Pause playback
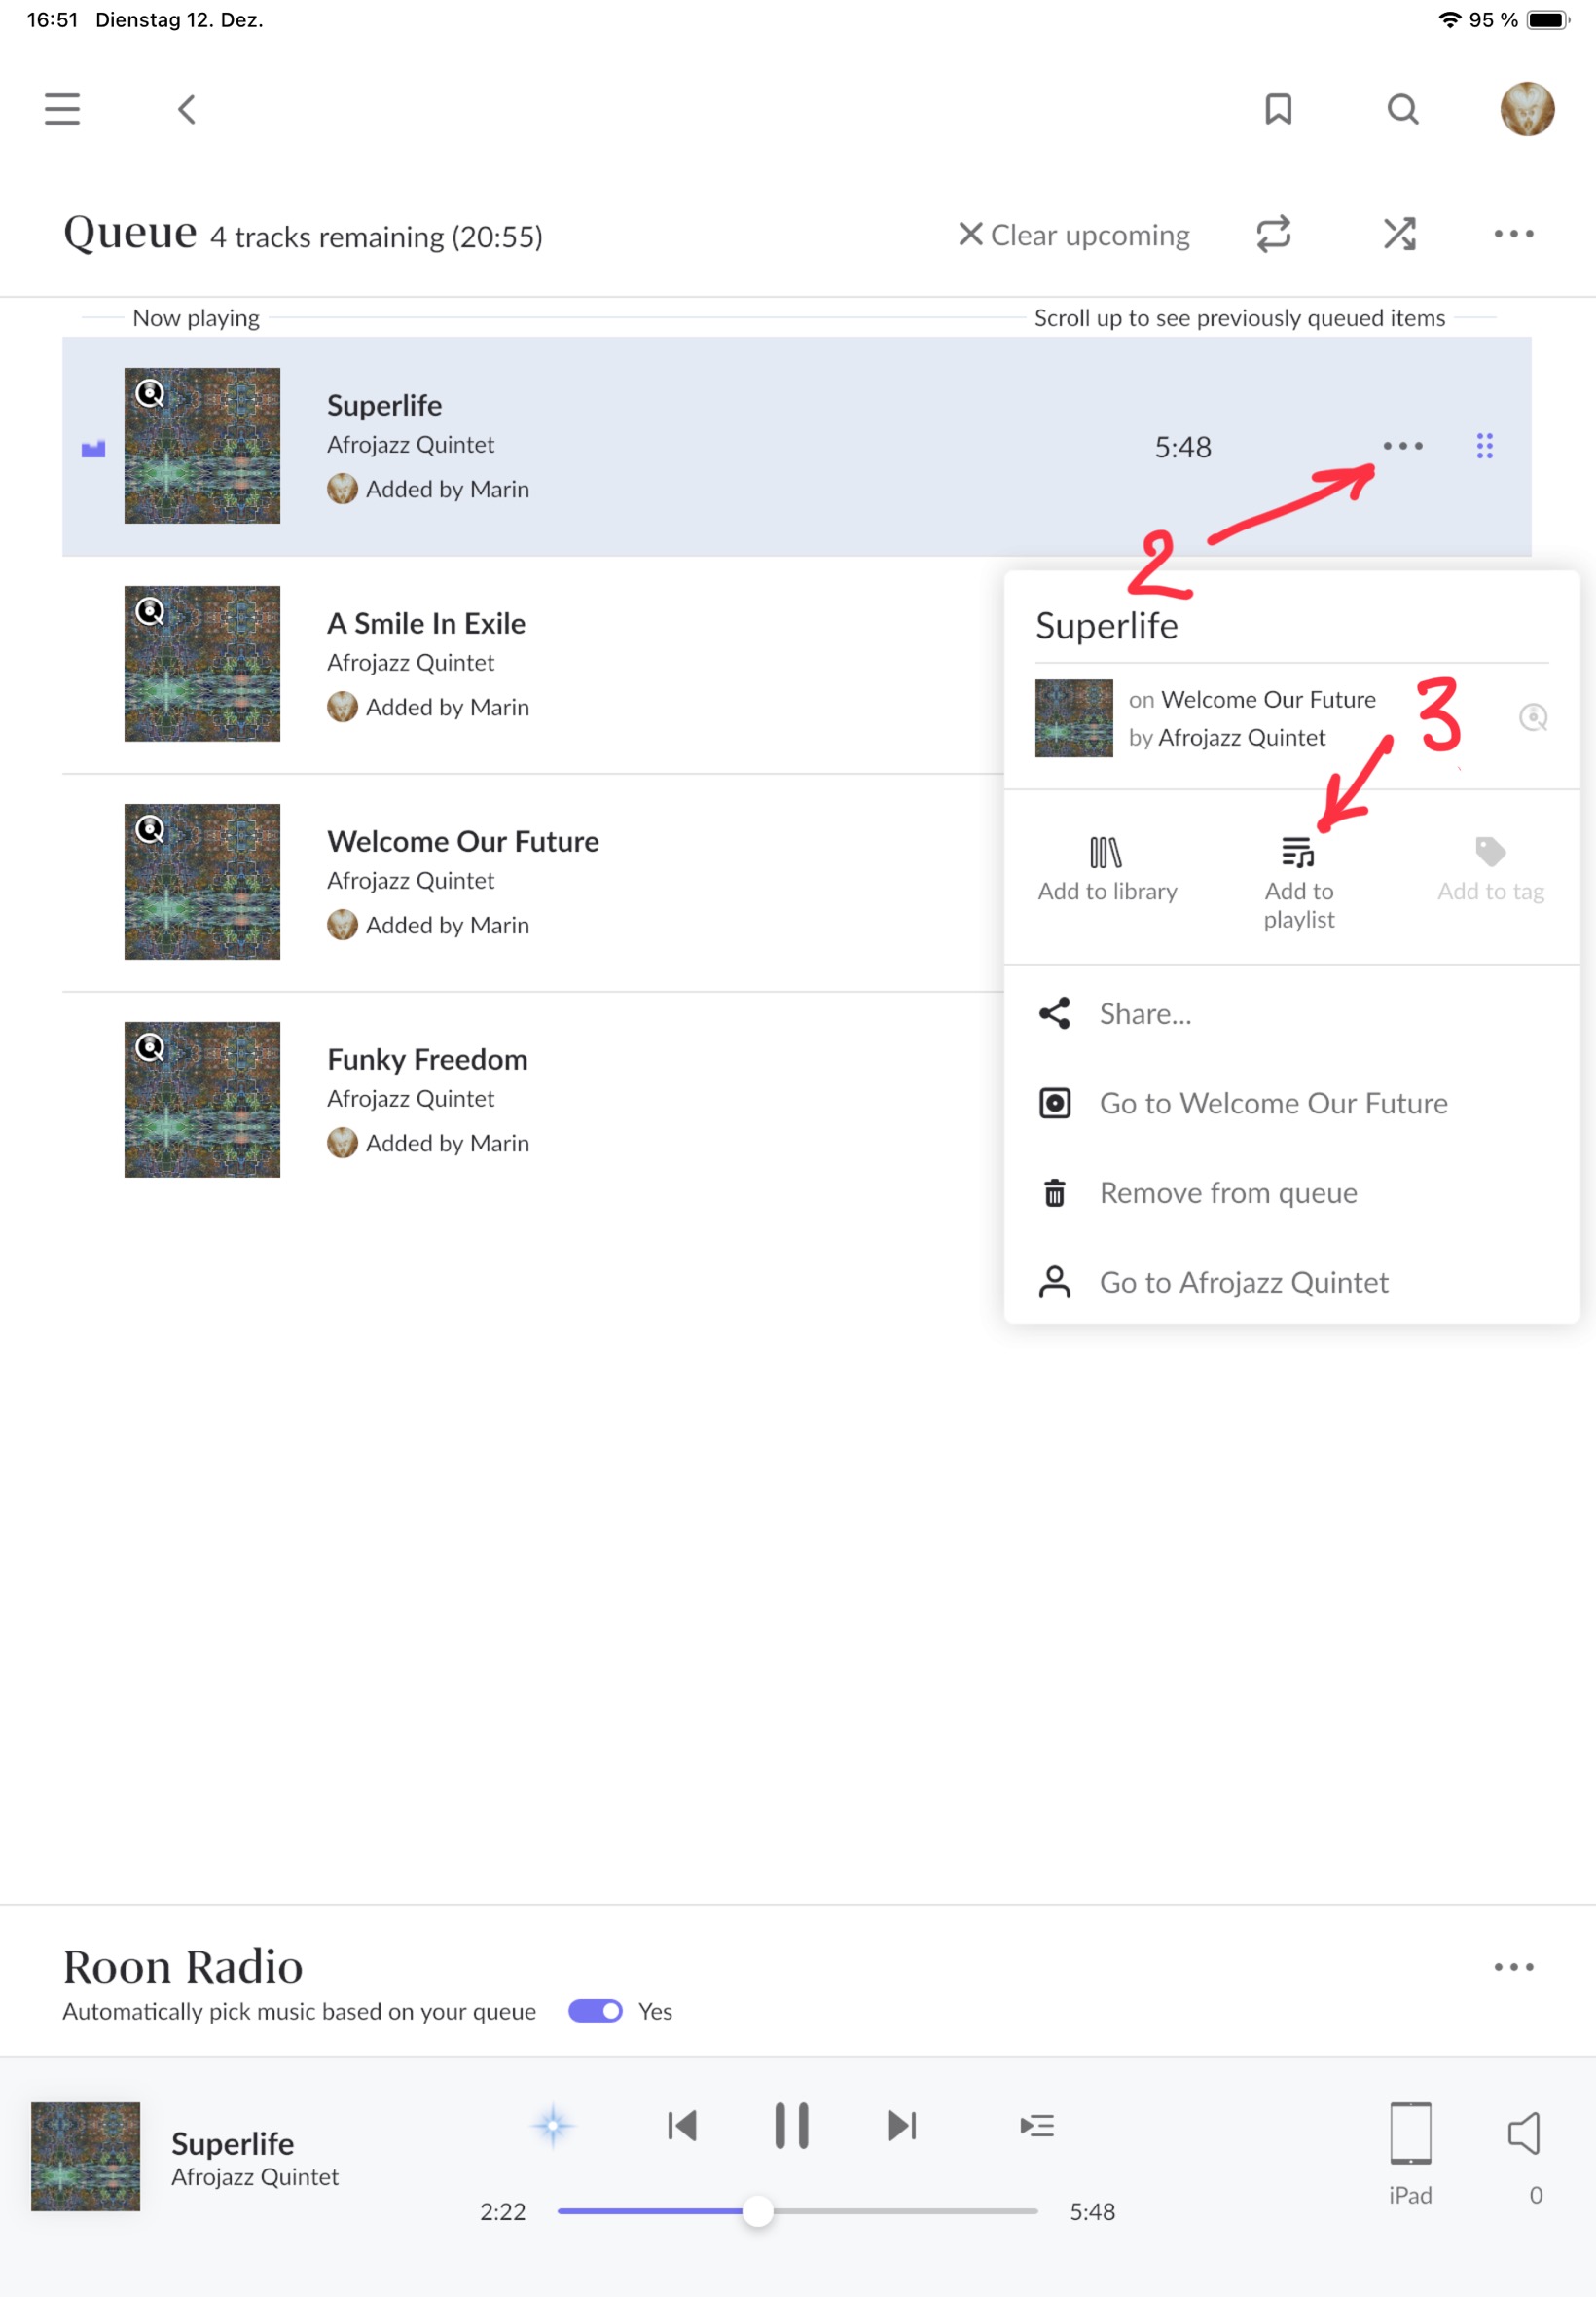 [x=792, y=2125]
